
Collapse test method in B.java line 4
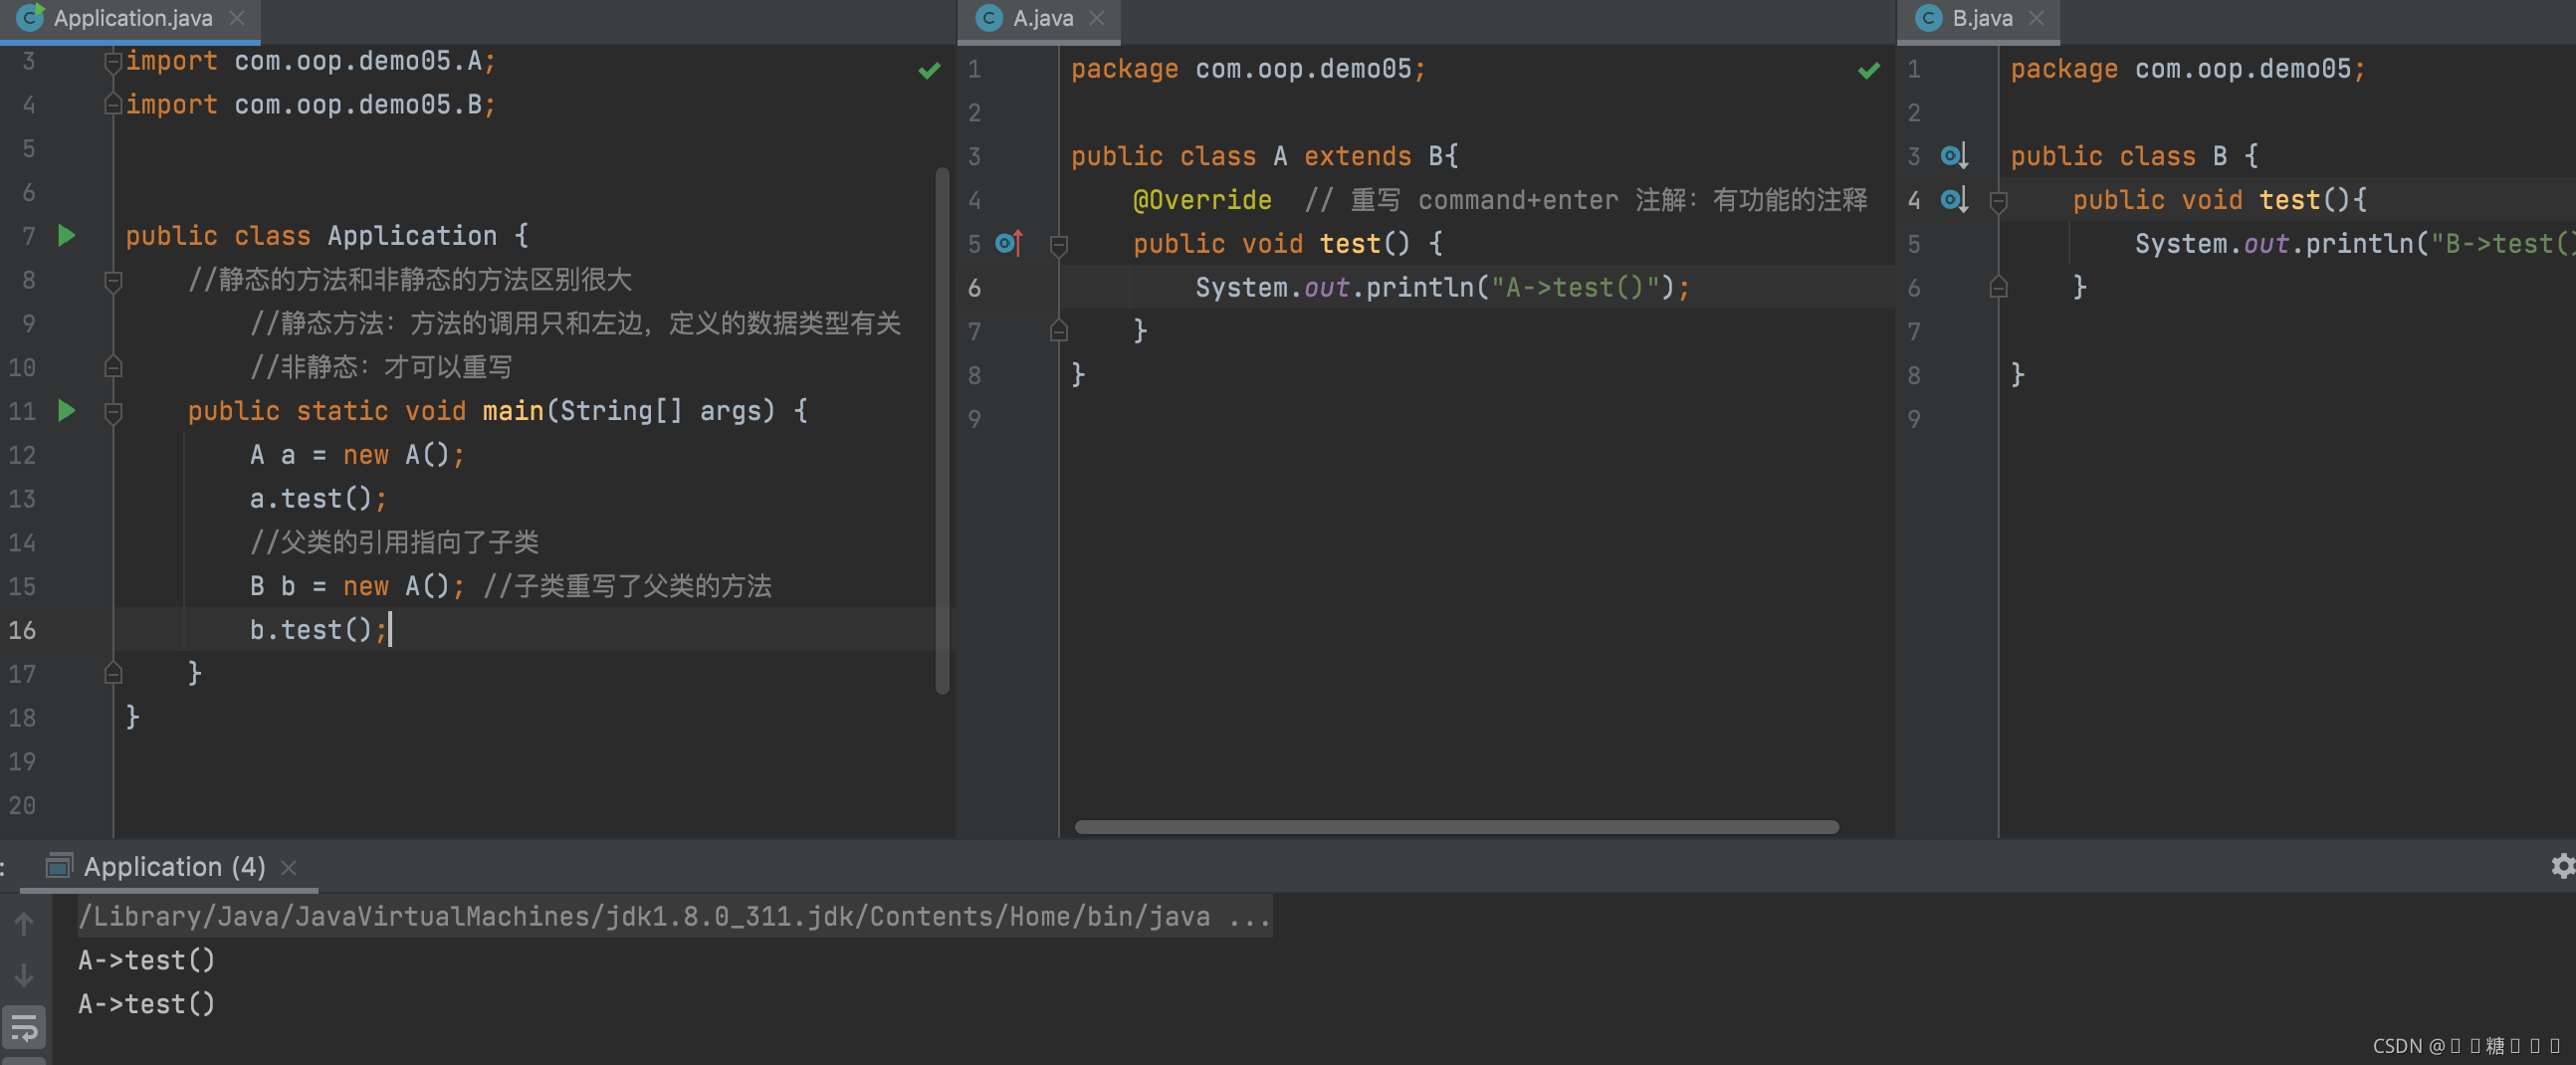click(x=1998, y=201)
